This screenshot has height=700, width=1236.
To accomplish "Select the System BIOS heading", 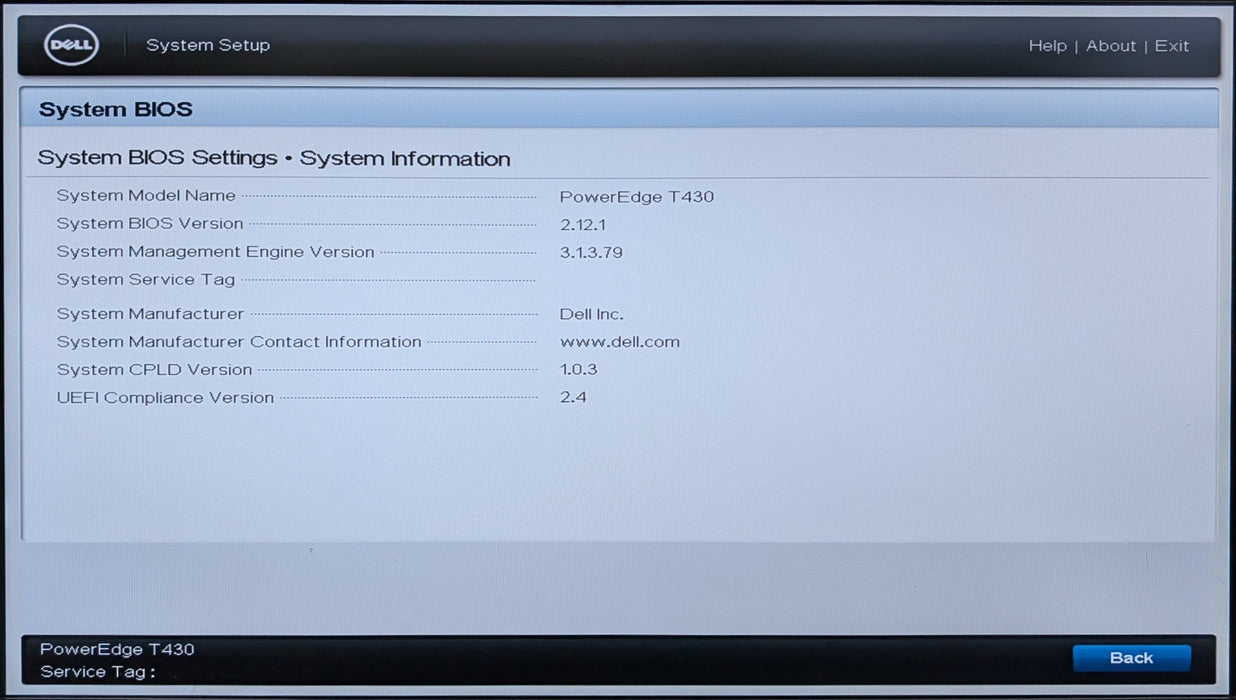I will pos(116,110).
